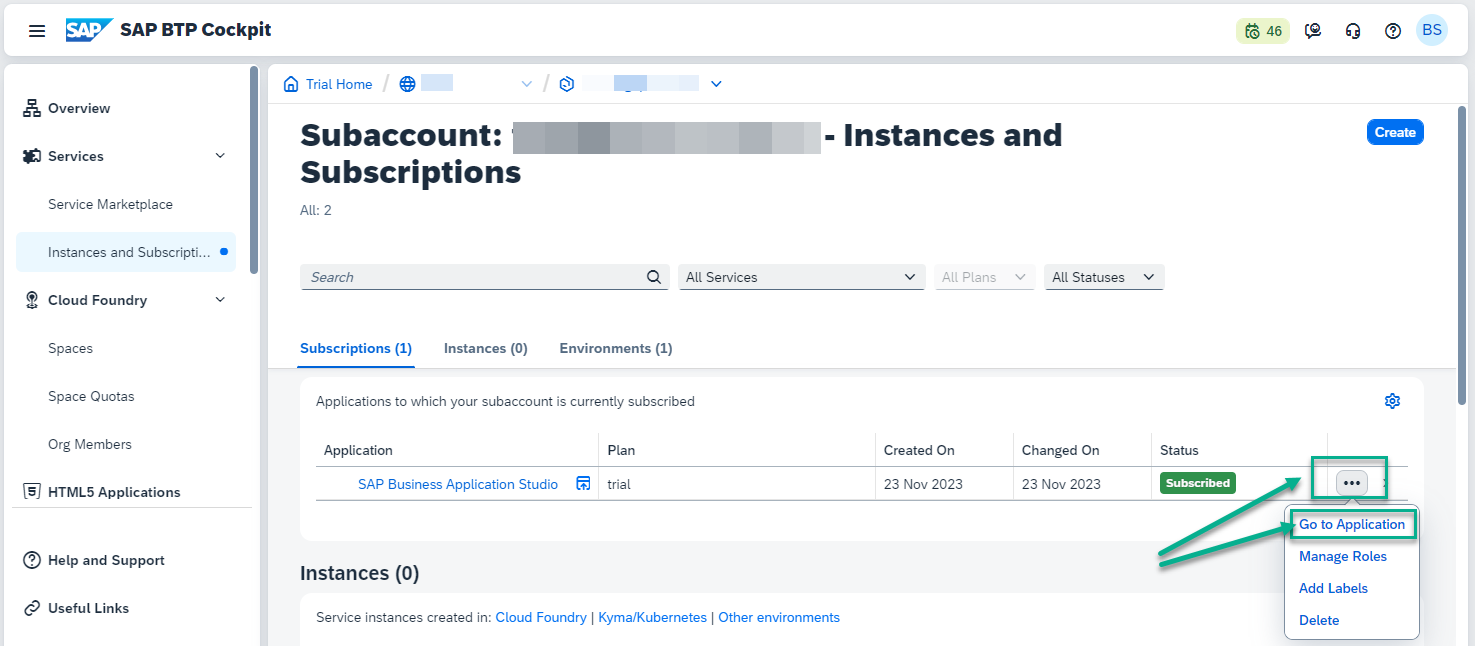The image size is (1475, 646).
Task: Open the BS user avatar menu
Action: (x=1432, y=29)
